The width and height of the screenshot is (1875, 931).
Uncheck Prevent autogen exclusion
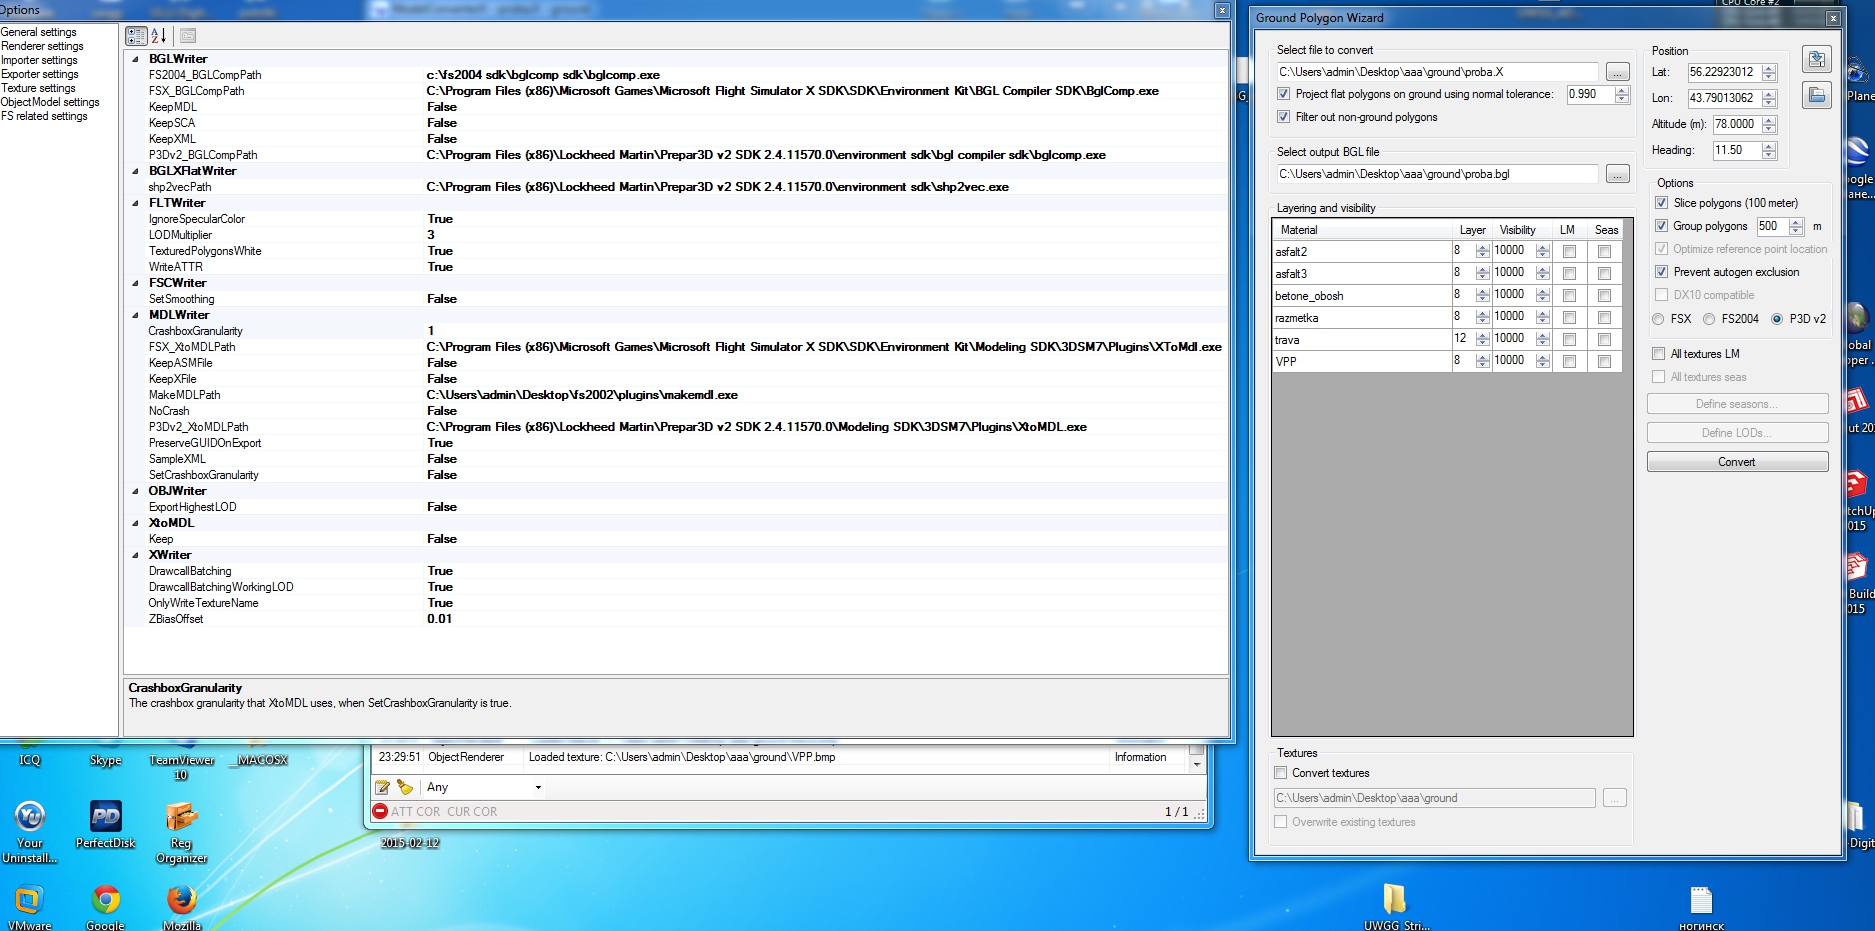1662,272
